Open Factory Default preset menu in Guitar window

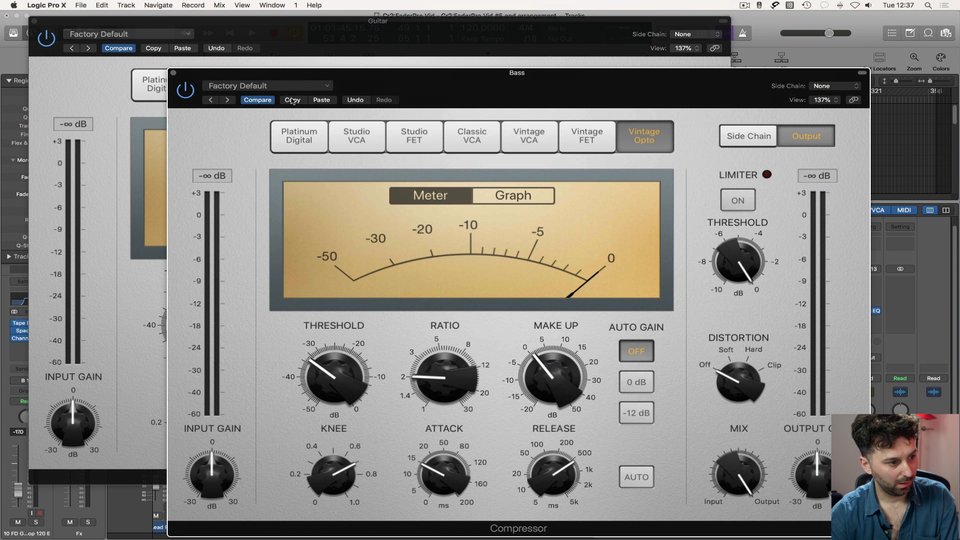point(129,34)
